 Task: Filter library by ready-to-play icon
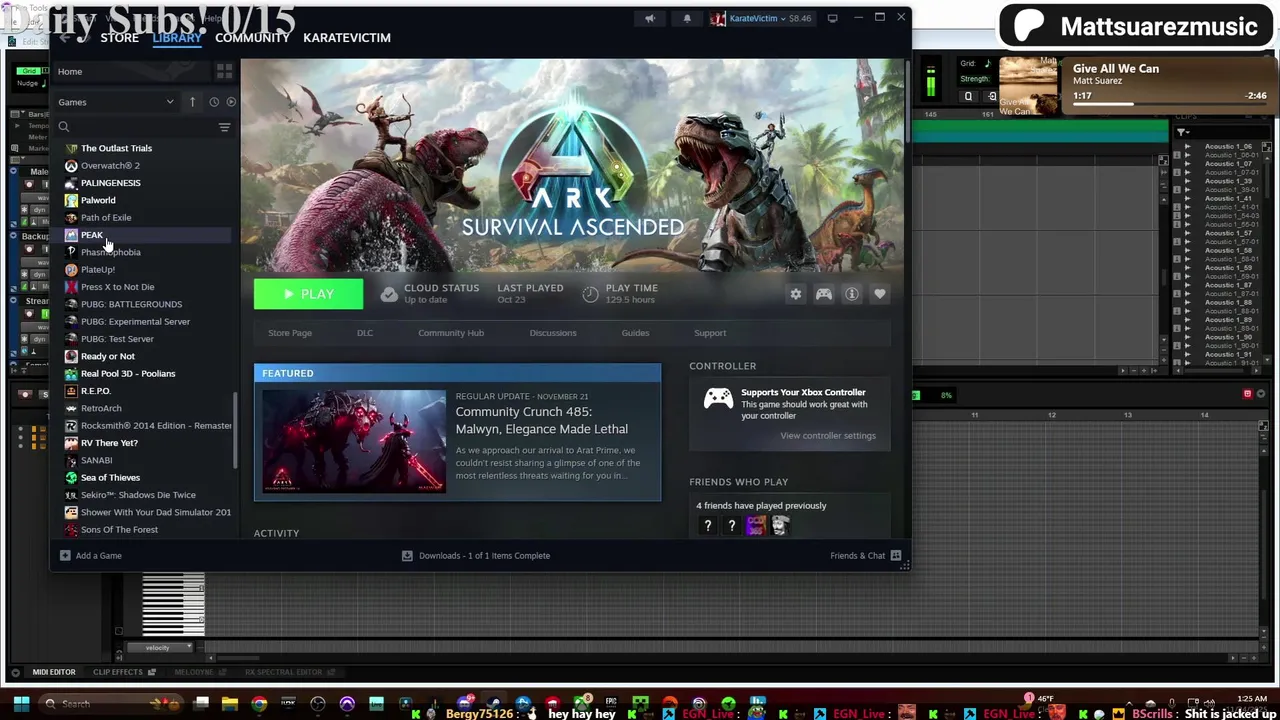(231, 102)
